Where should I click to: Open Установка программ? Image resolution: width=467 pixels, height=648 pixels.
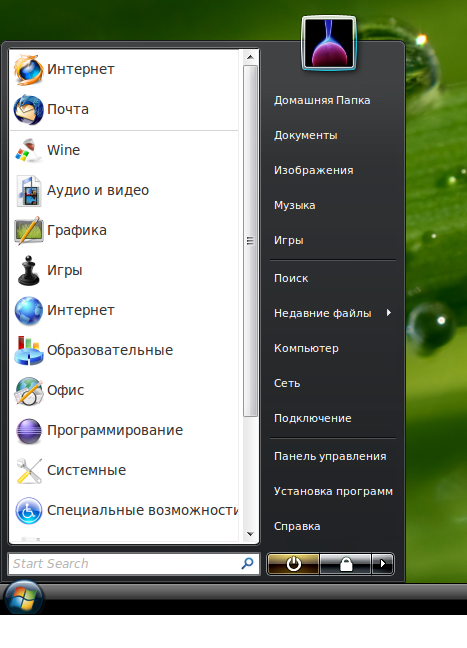[x=333, y=491]
